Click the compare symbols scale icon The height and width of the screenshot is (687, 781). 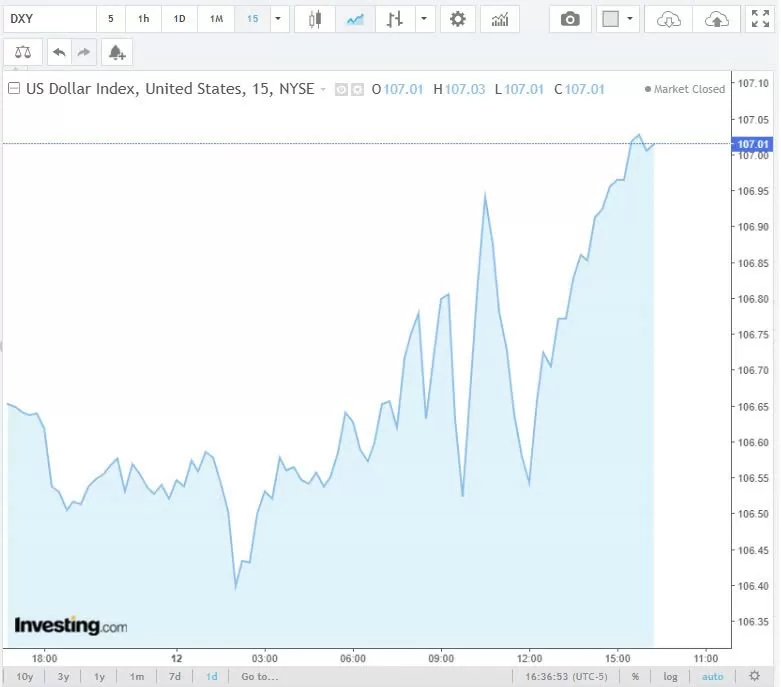point(23,52)
